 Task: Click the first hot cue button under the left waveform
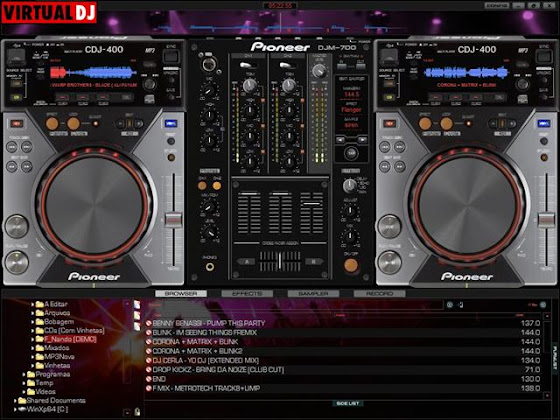click(x=62, y=97)
